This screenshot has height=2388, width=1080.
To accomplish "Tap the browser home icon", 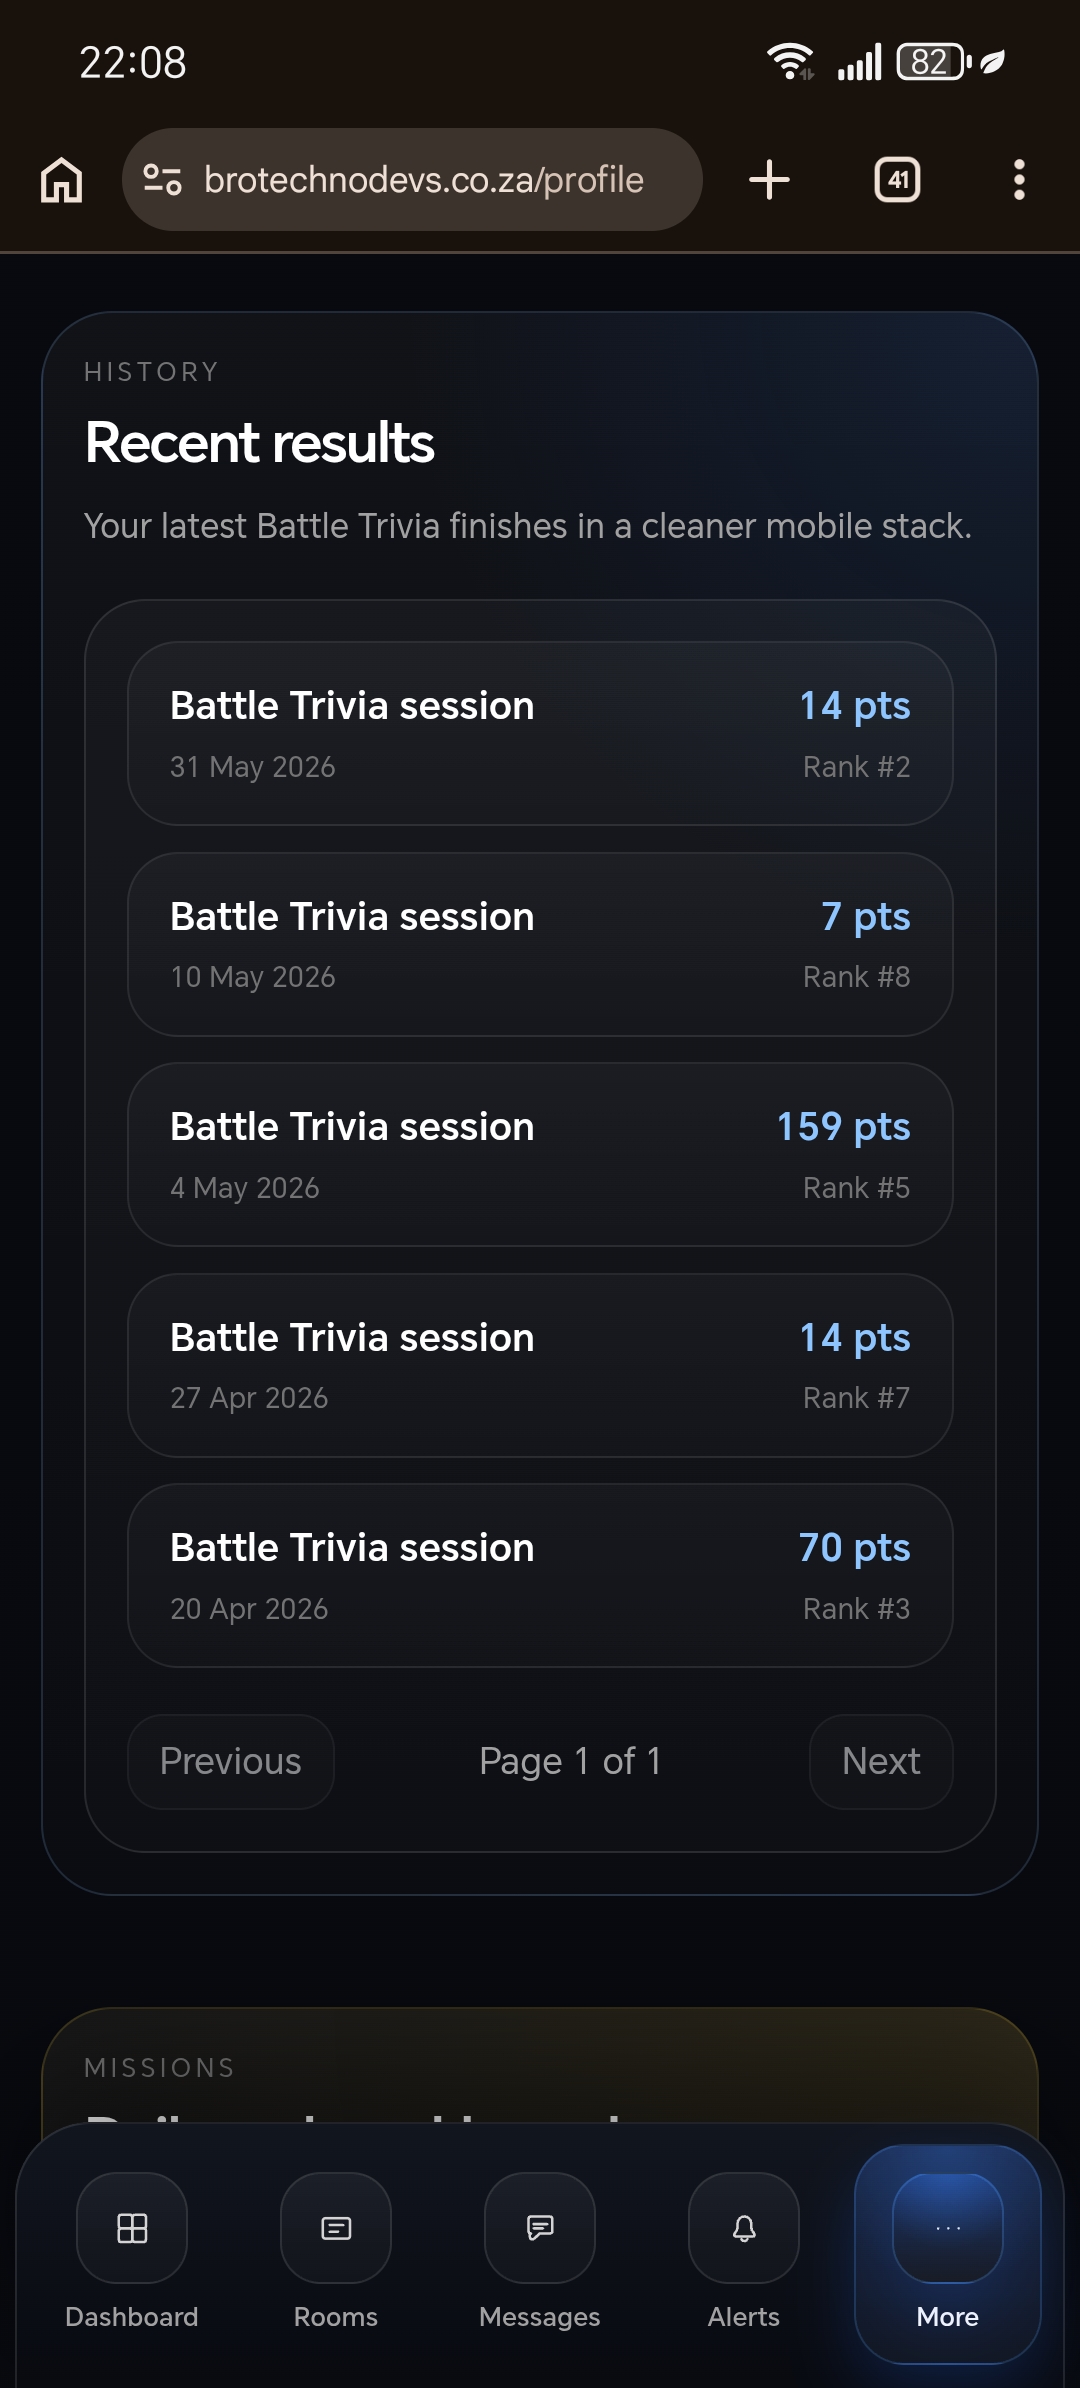I will (x=61, y=180).
